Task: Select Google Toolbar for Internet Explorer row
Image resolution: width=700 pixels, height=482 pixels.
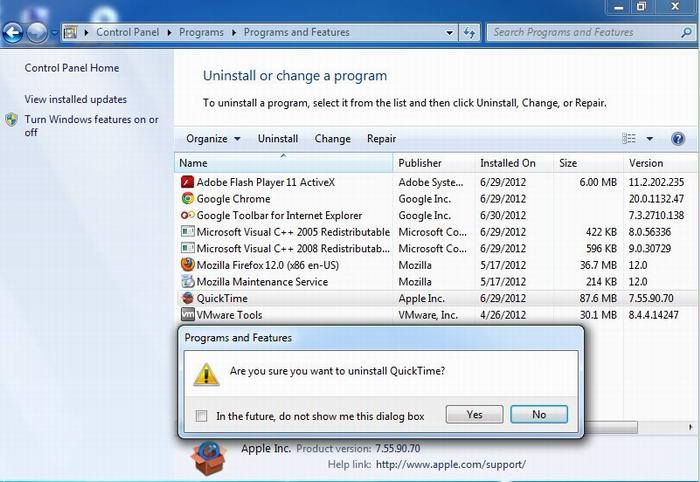Action: coord(437,215)
